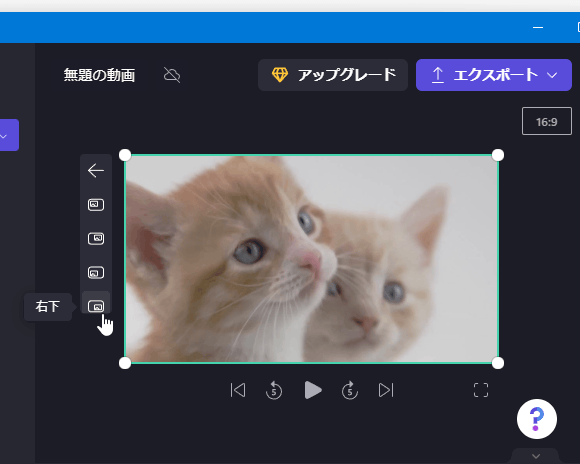Click the top-left resize handle of the video
The image size is (580, 464).
[x=125, y=155]
